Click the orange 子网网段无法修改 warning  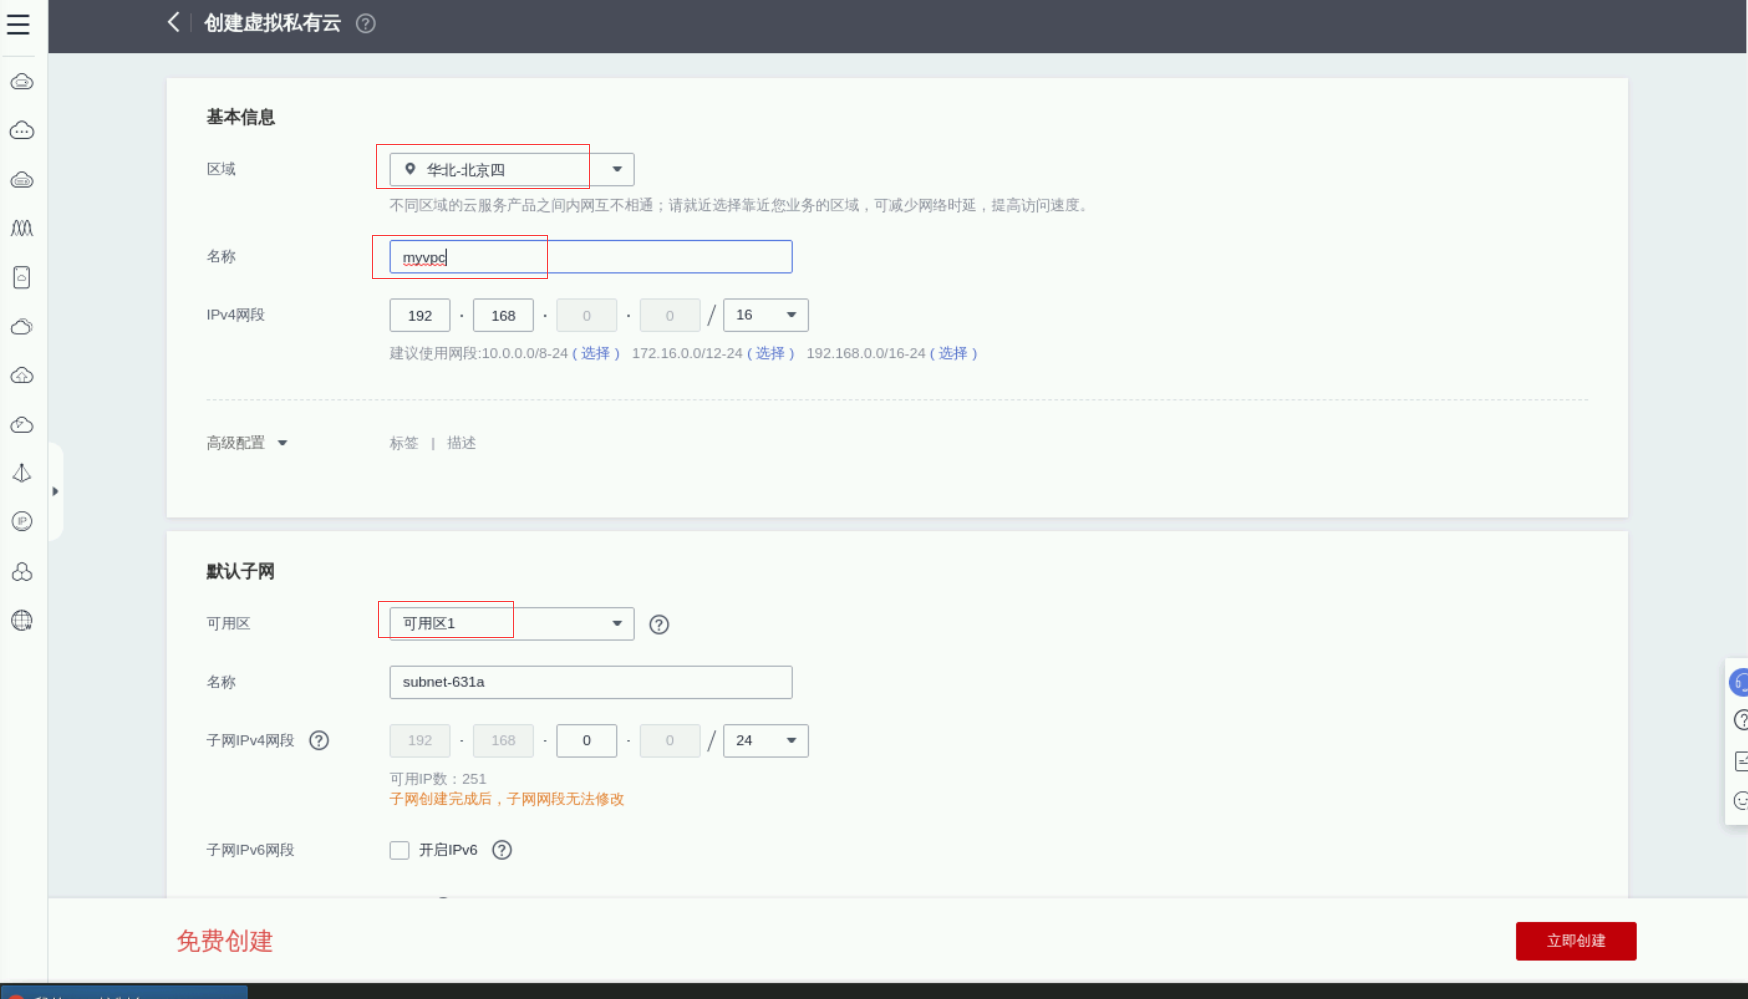(x=507, y=799)
